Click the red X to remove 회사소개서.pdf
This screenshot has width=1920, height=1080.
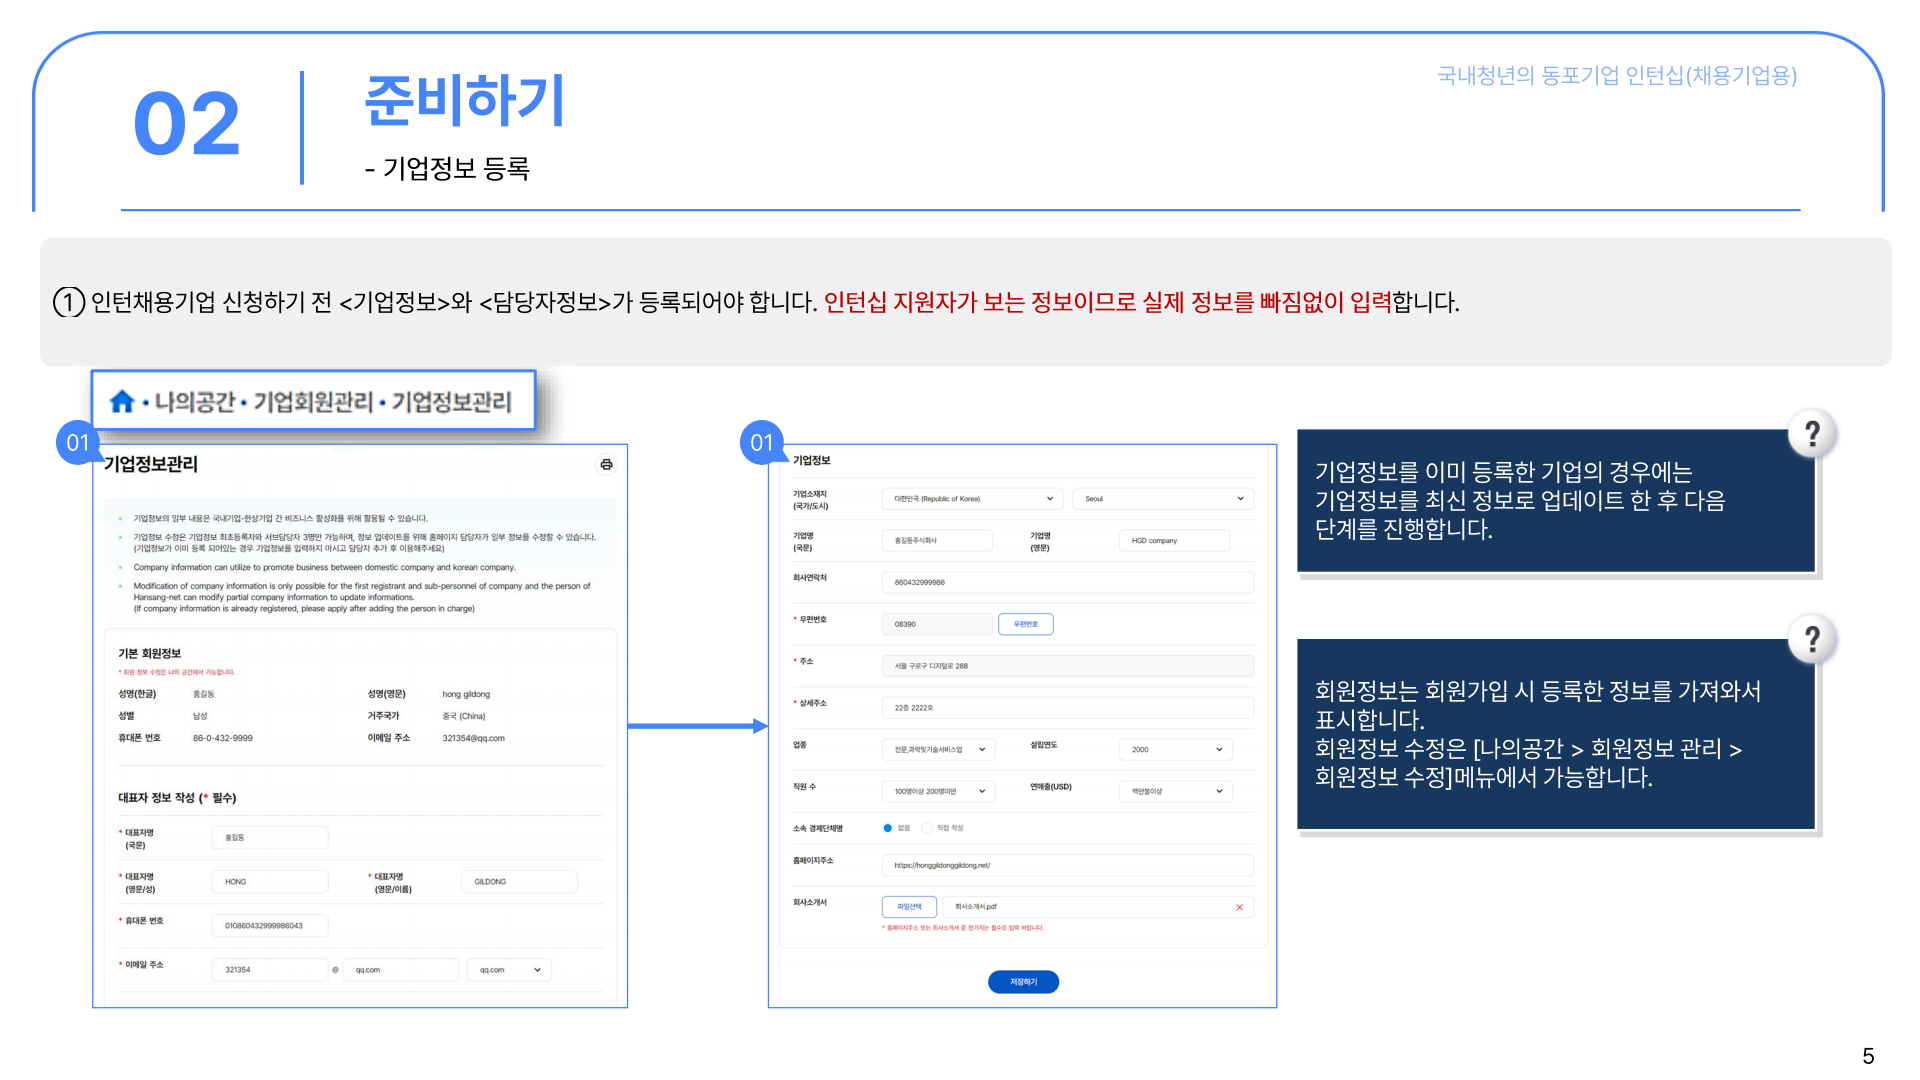point(1239,907)
